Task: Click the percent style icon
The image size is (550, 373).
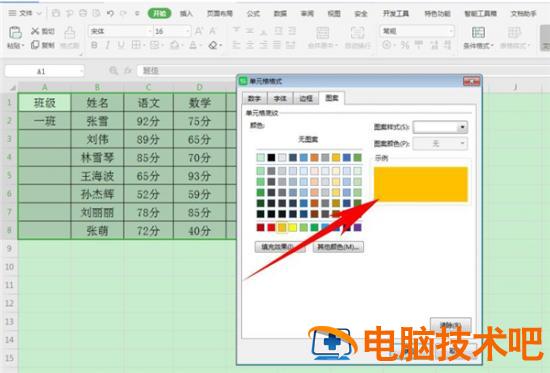Action: [405, 45]
